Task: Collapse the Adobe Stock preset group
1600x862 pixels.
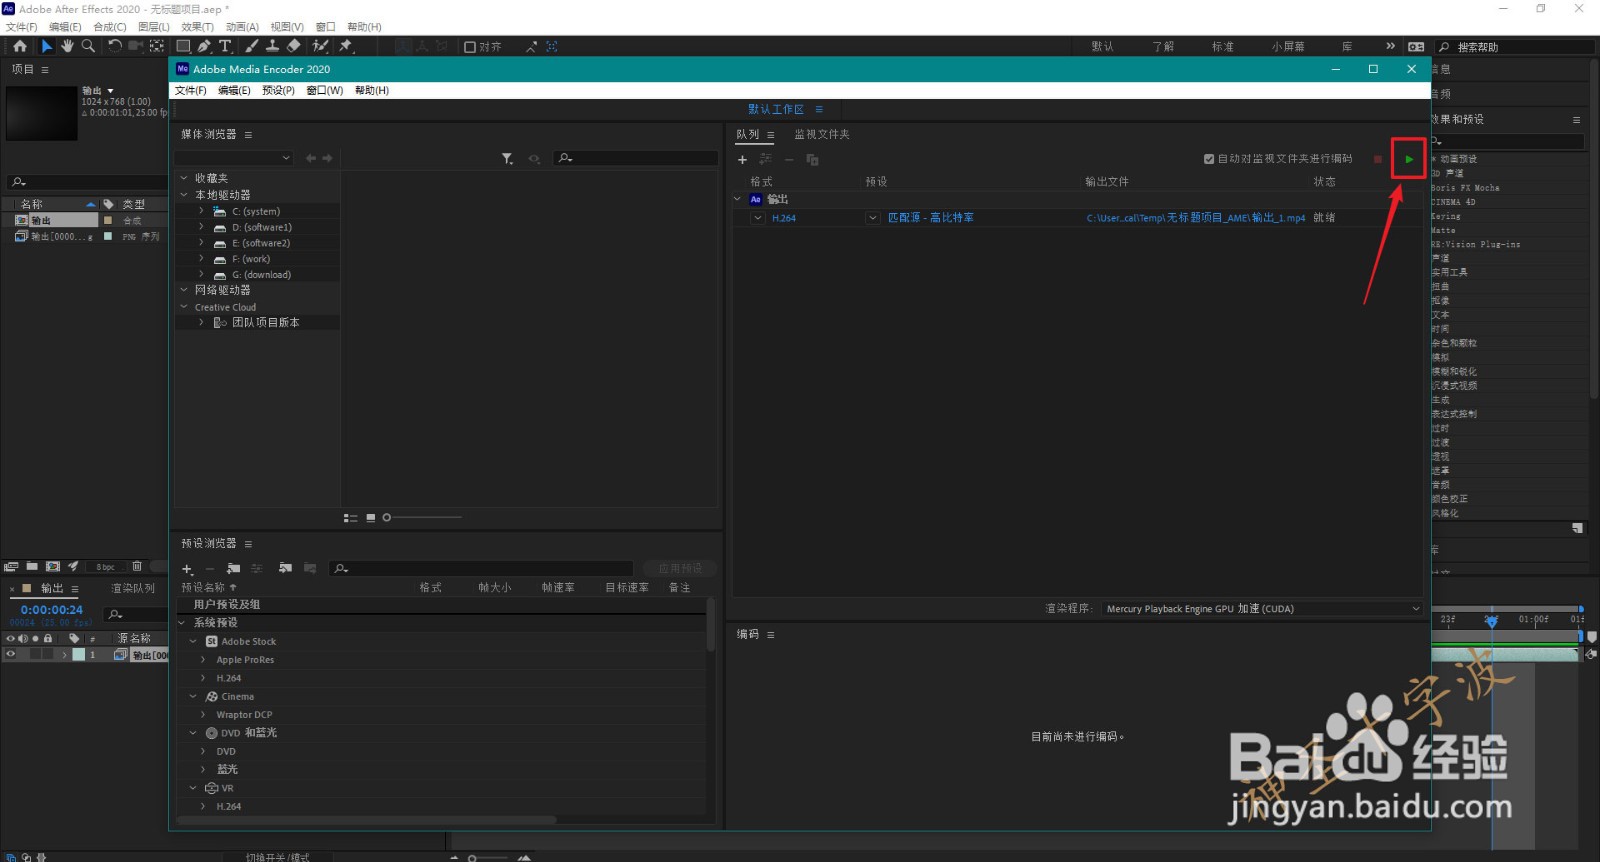Action: pyautogui.click(x=193, y=642)
